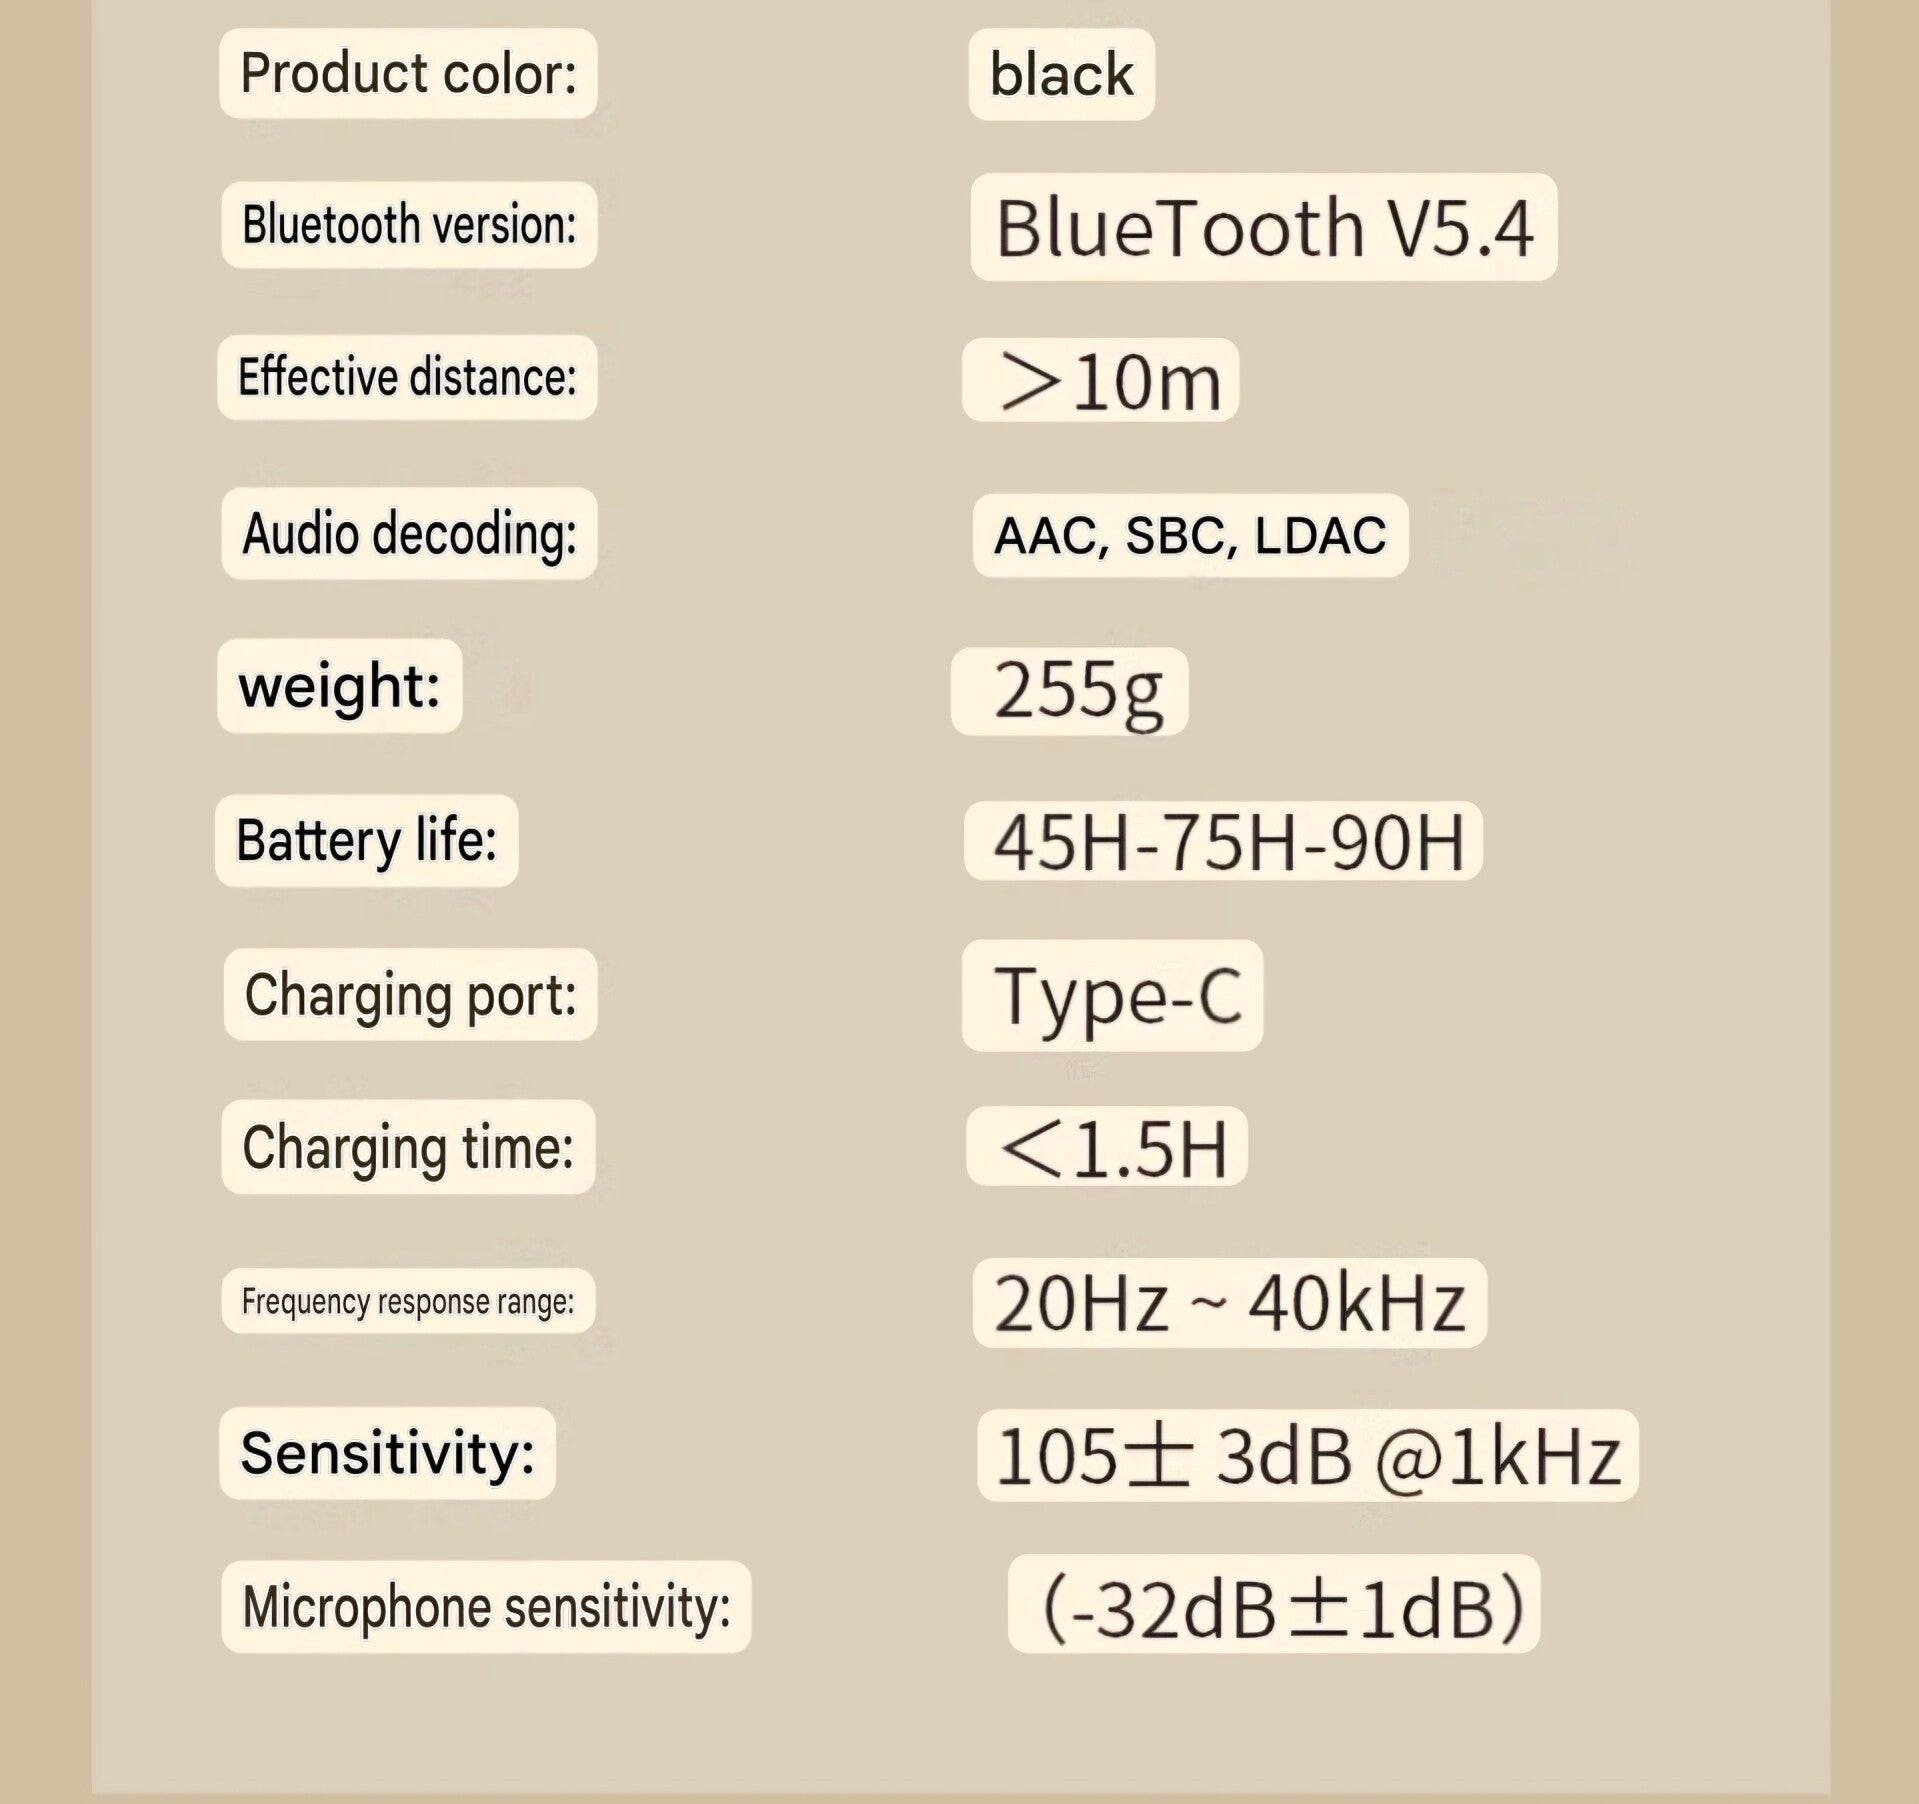This screenshot has width=1919, height=1804.
Task: Click the "Microphone sensitivity:" label
Action: tap(486, 1607)
